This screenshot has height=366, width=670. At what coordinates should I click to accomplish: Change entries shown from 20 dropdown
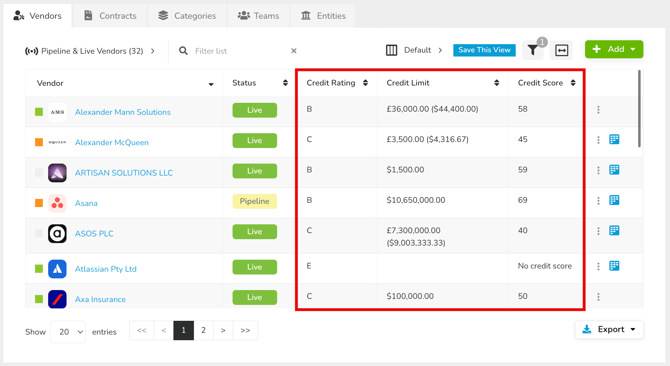click(x=68, y=332)
